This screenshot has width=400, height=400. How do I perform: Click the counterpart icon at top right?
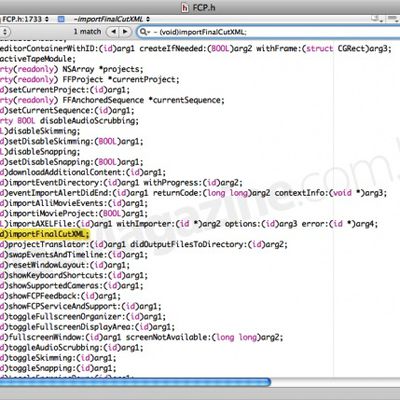coord(376,19)
